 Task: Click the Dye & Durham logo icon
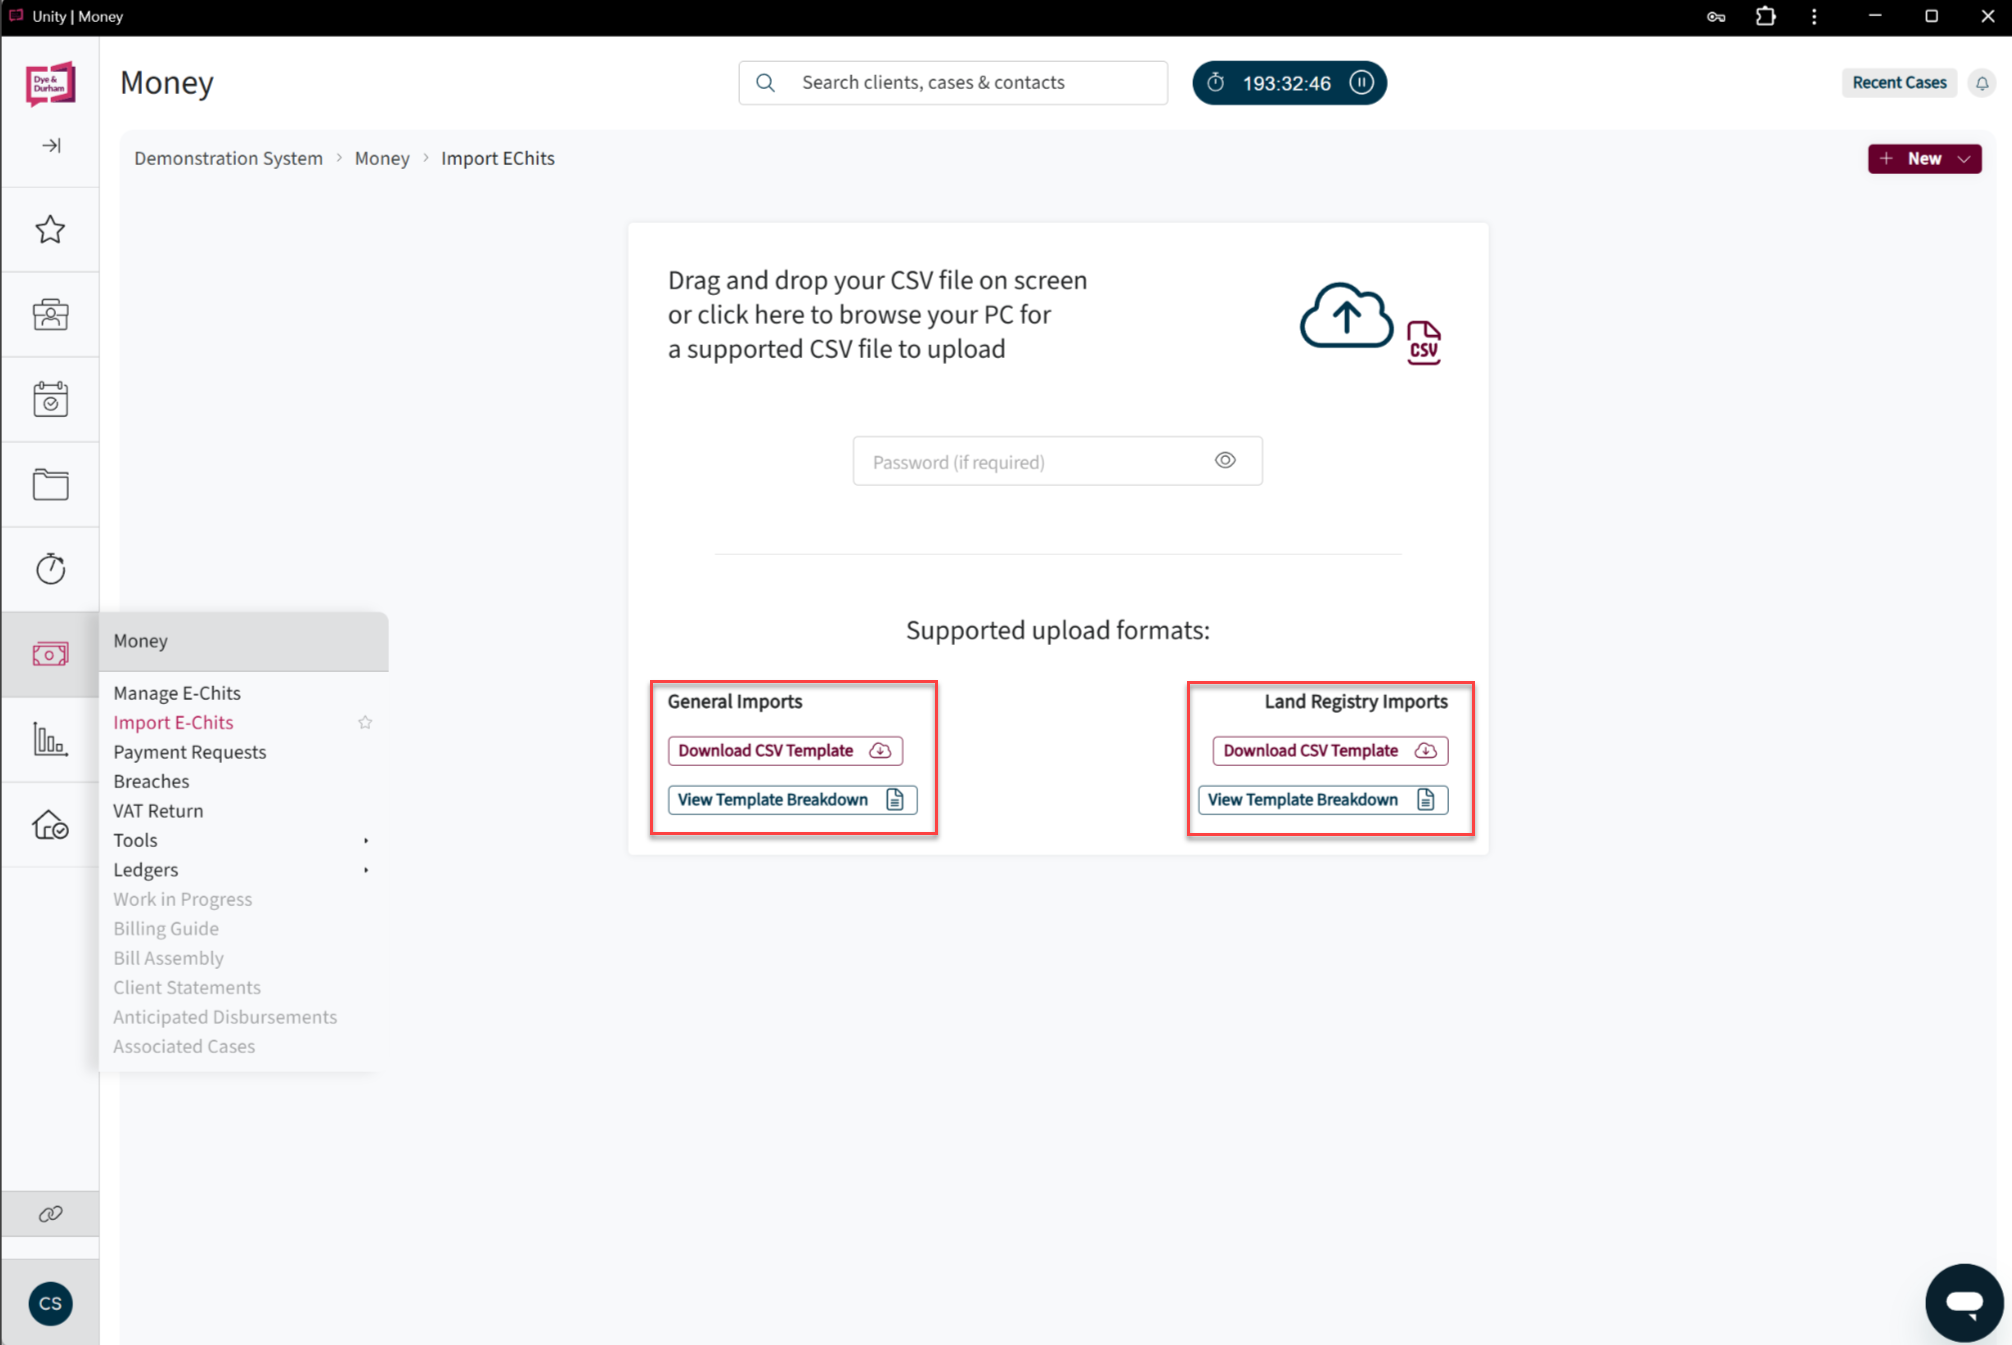pos(50,84)
